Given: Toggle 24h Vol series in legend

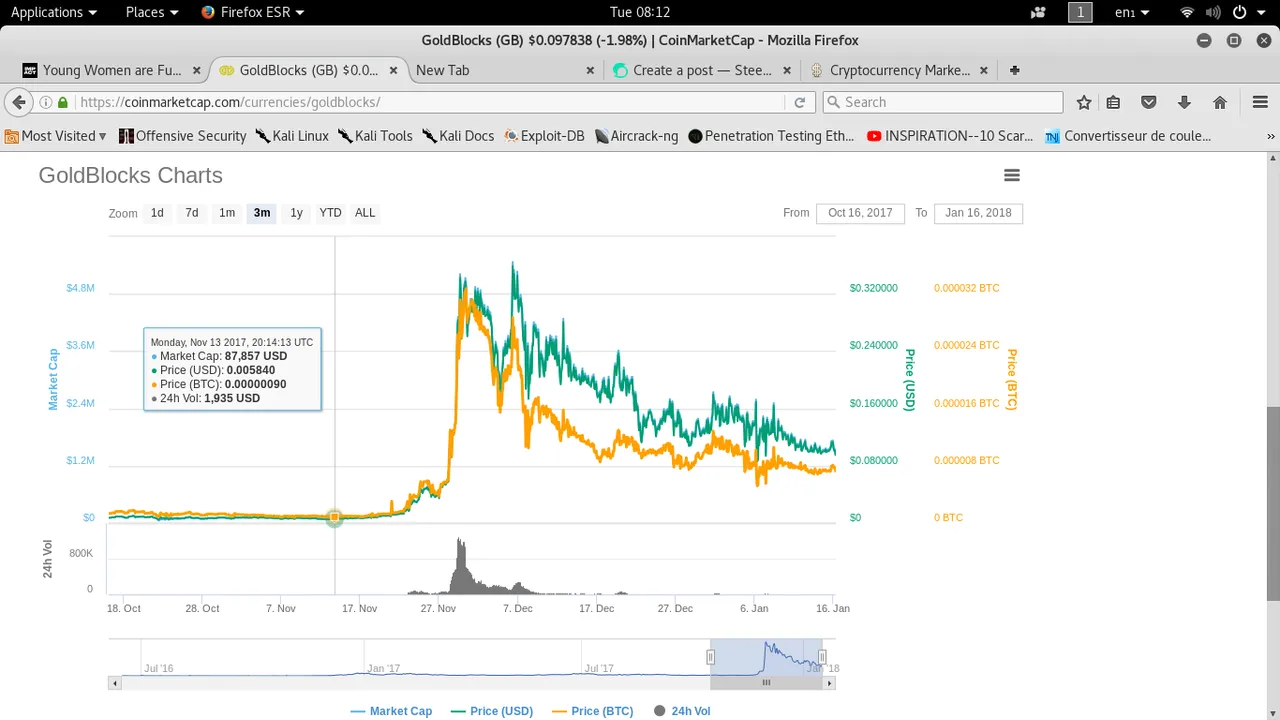Looking at the screenshot, I should (682, 711).
